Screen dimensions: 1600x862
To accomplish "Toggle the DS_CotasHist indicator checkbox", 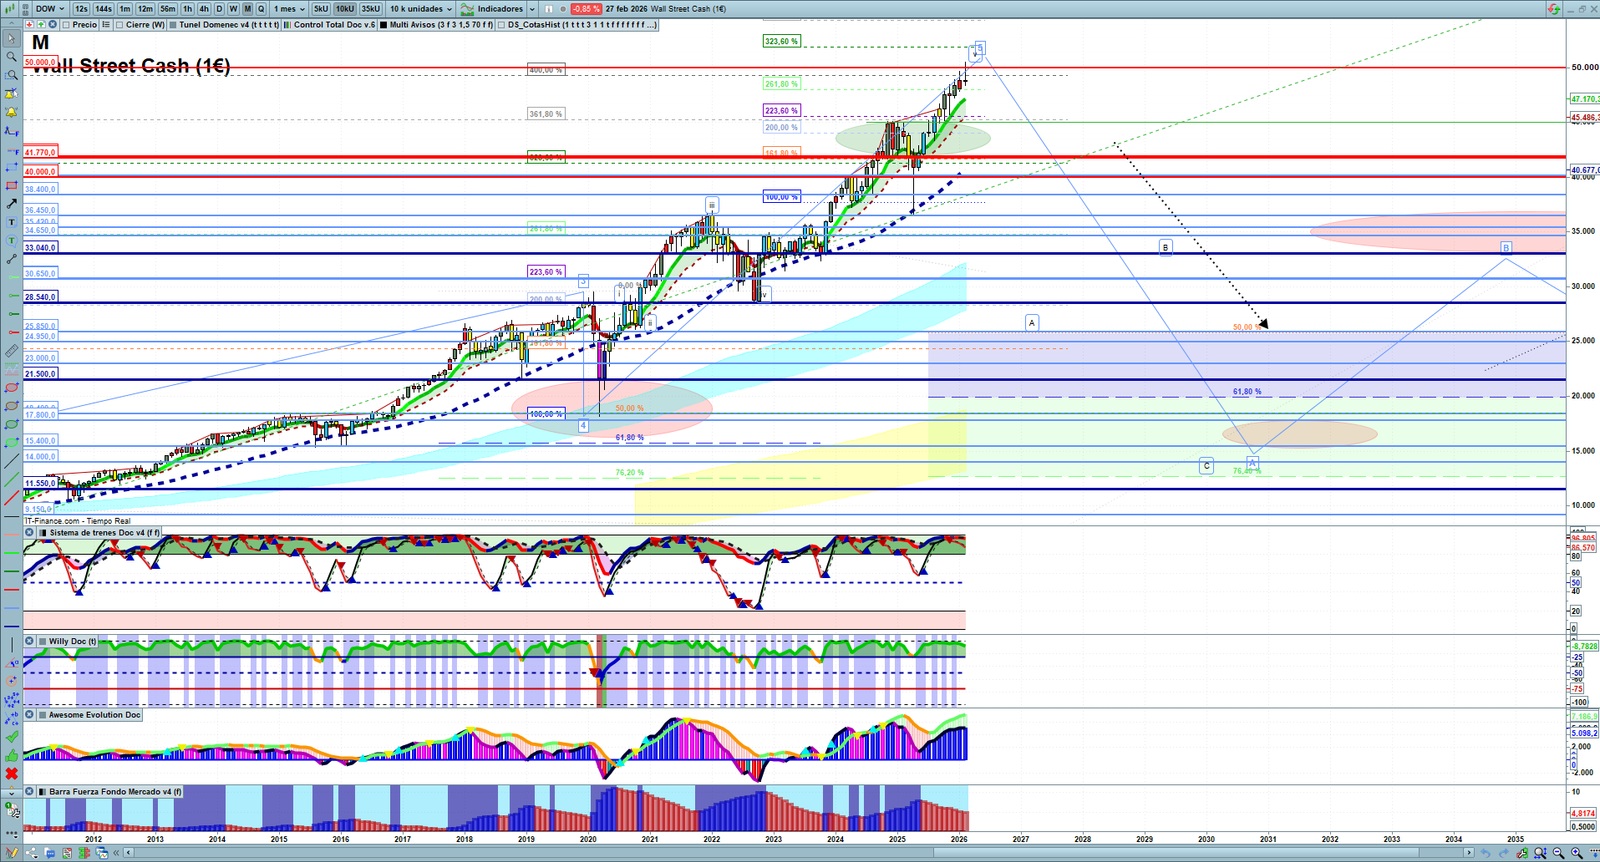I will pyautogui.click(x=502, y=25).
